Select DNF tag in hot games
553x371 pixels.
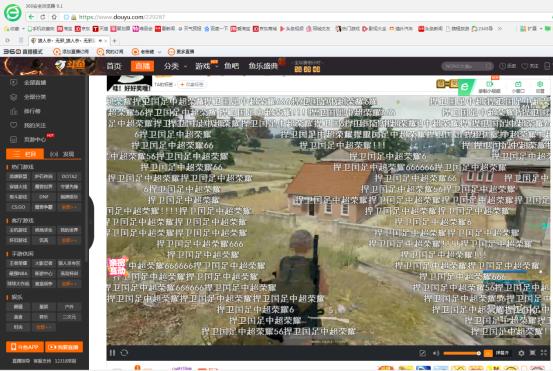click(x=44, y=197)
